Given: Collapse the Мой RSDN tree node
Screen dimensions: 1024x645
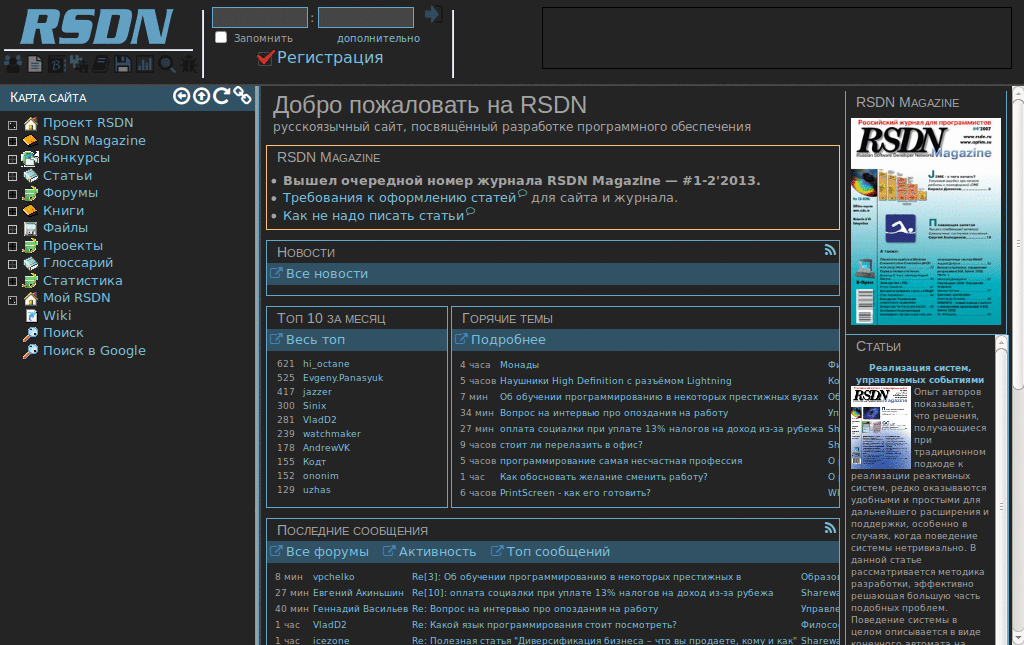Looking at the screenshot, I should 12,297.
